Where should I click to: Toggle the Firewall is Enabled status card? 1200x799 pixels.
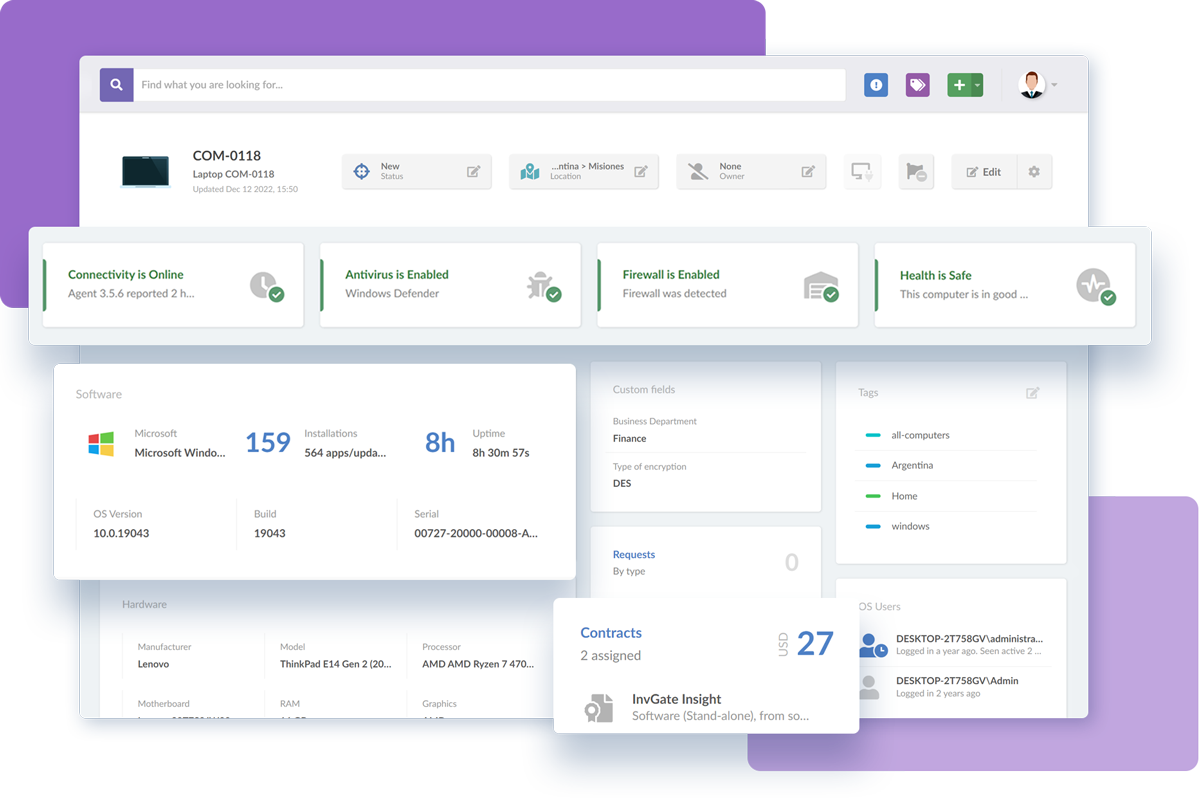pyautogui.click(x=726, y=284)
